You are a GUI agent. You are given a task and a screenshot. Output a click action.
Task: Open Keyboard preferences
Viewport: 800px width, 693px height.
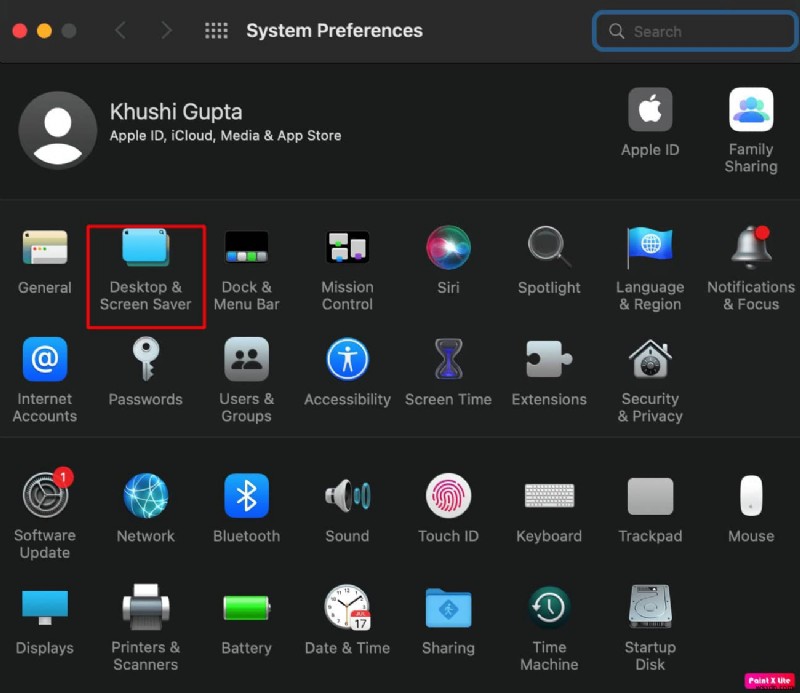coord(549,496)
